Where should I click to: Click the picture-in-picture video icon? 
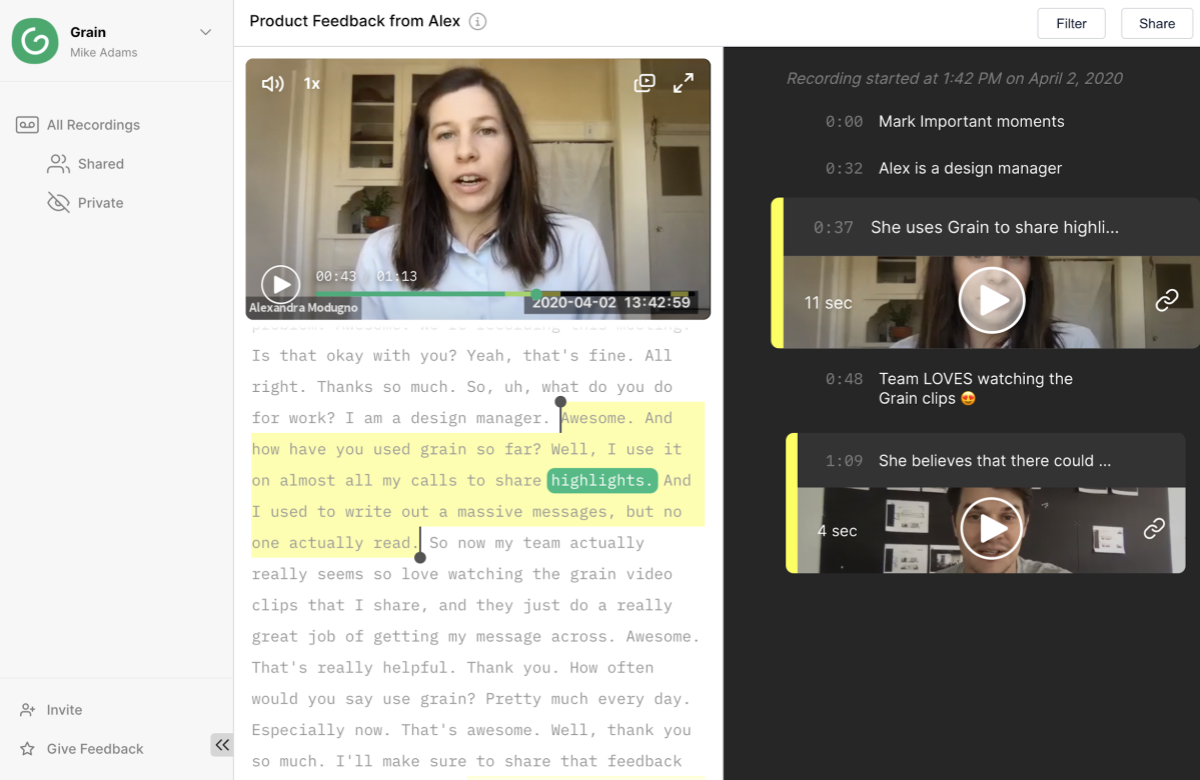click(x=645, y=83)
